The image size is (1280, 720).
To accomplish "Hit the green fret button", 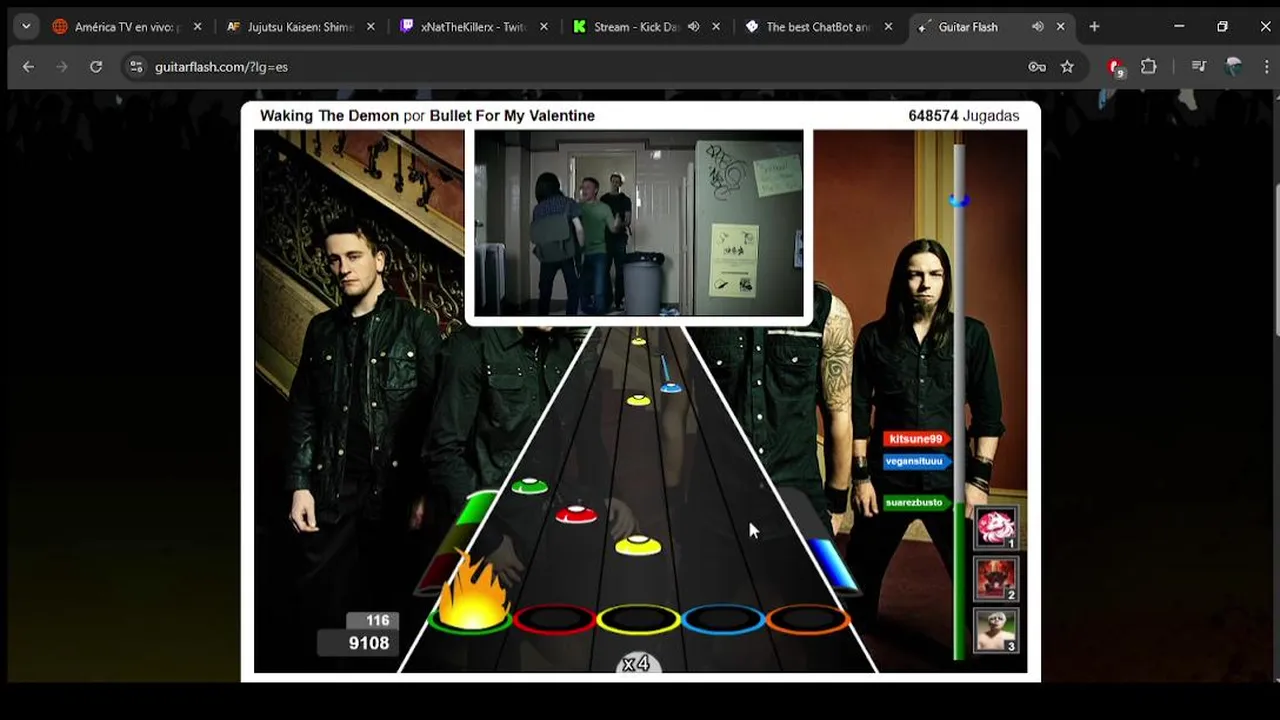I will tap(470, 621).
